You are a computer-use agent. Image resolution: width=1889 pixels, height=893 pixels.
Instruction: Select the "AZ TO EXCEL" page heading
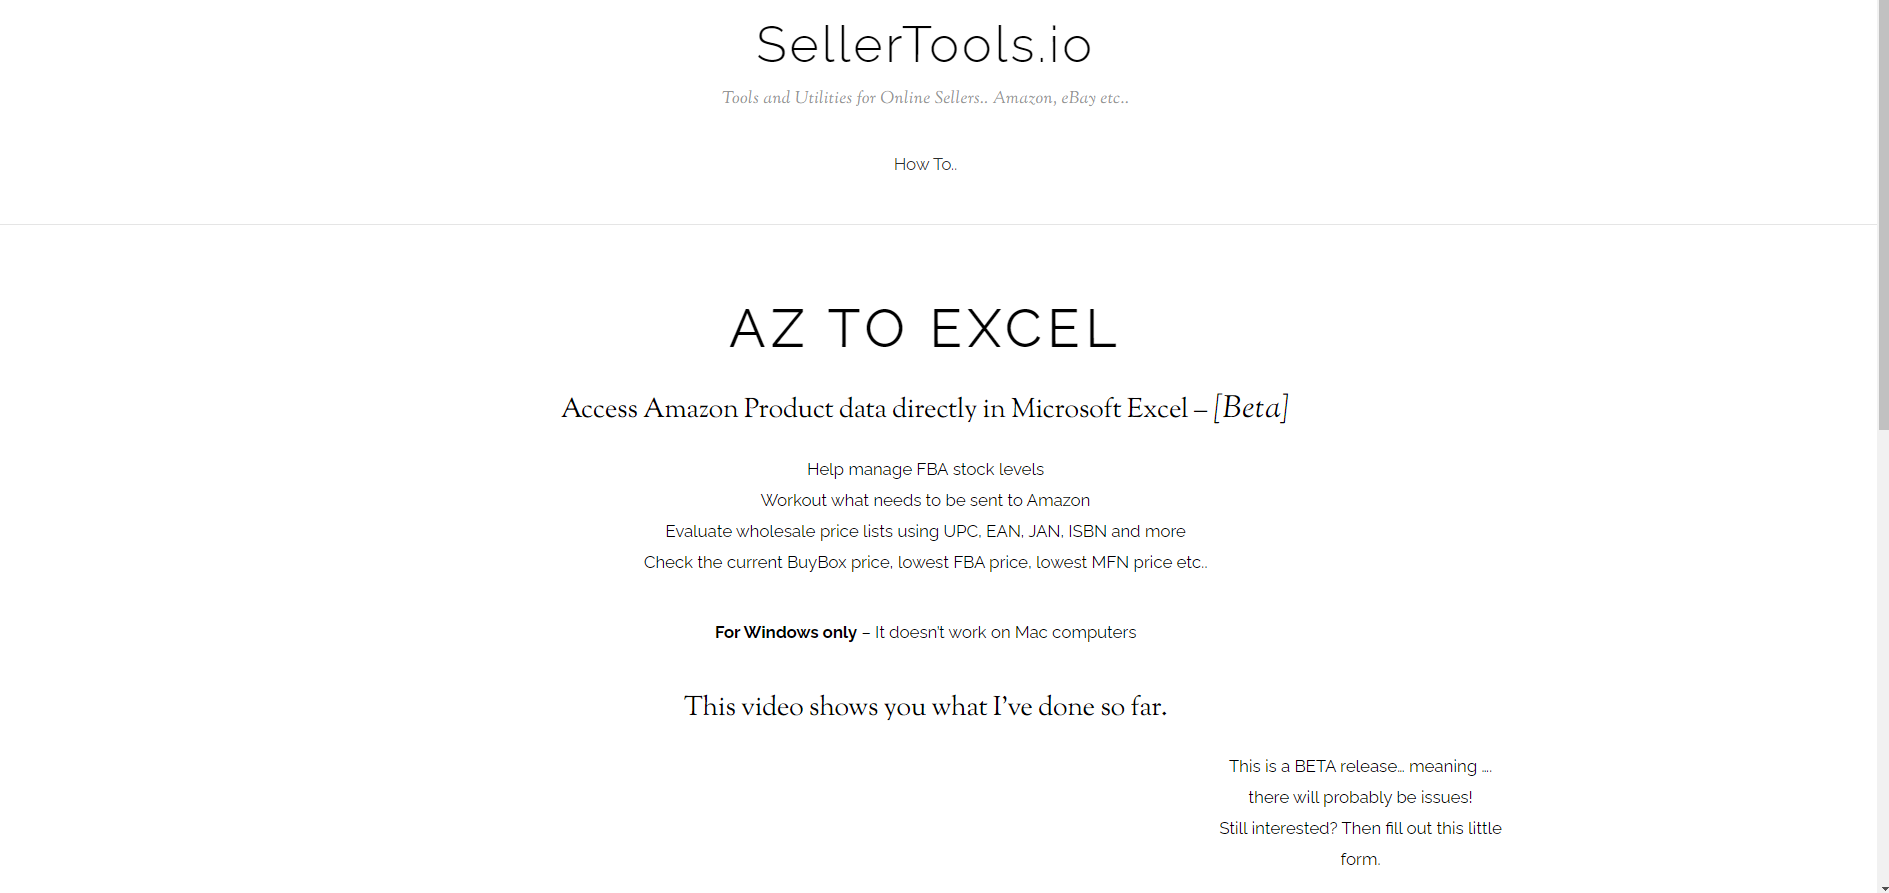pyautogui.click(x=922, y=329)
